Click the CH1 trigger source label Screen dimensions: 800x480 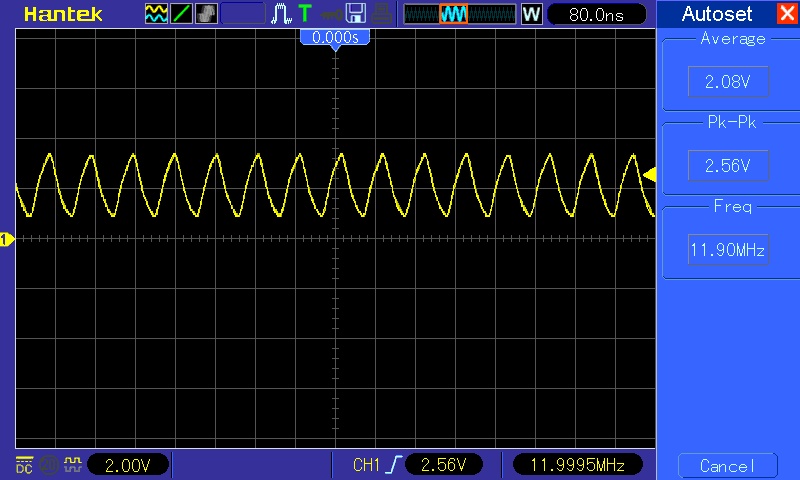tap(366, 465)
